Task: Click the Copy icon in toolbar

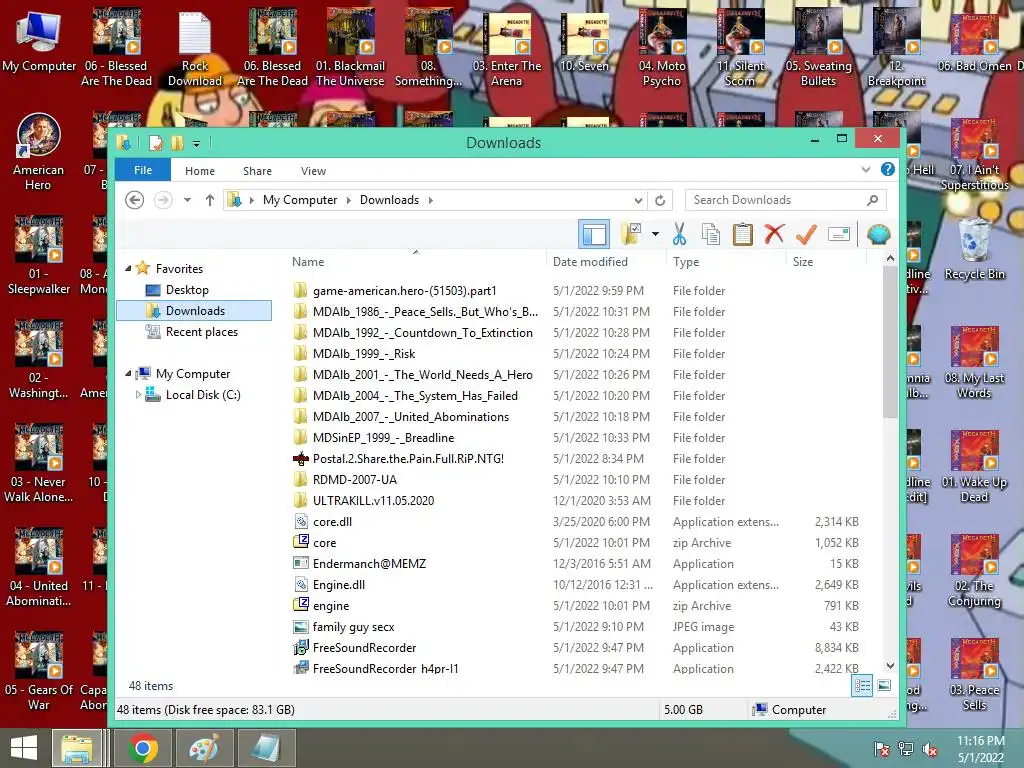Action: pos(711,234)
